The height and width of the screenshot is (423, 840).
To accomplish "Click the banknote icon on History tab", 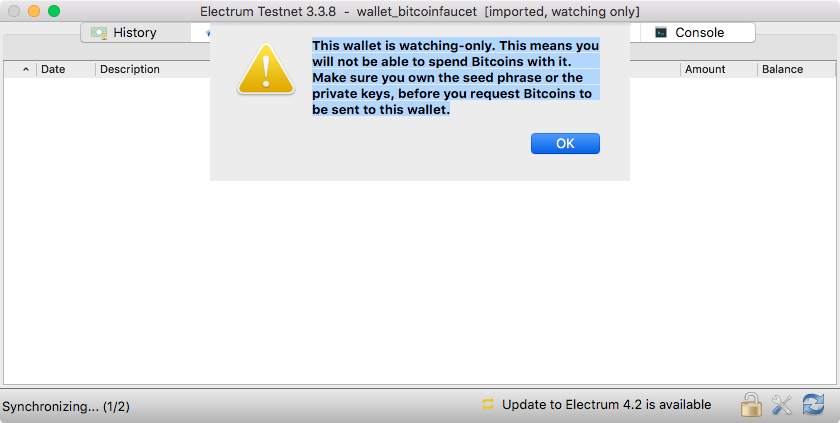I will pyautogui.click(x=99, y=33).
